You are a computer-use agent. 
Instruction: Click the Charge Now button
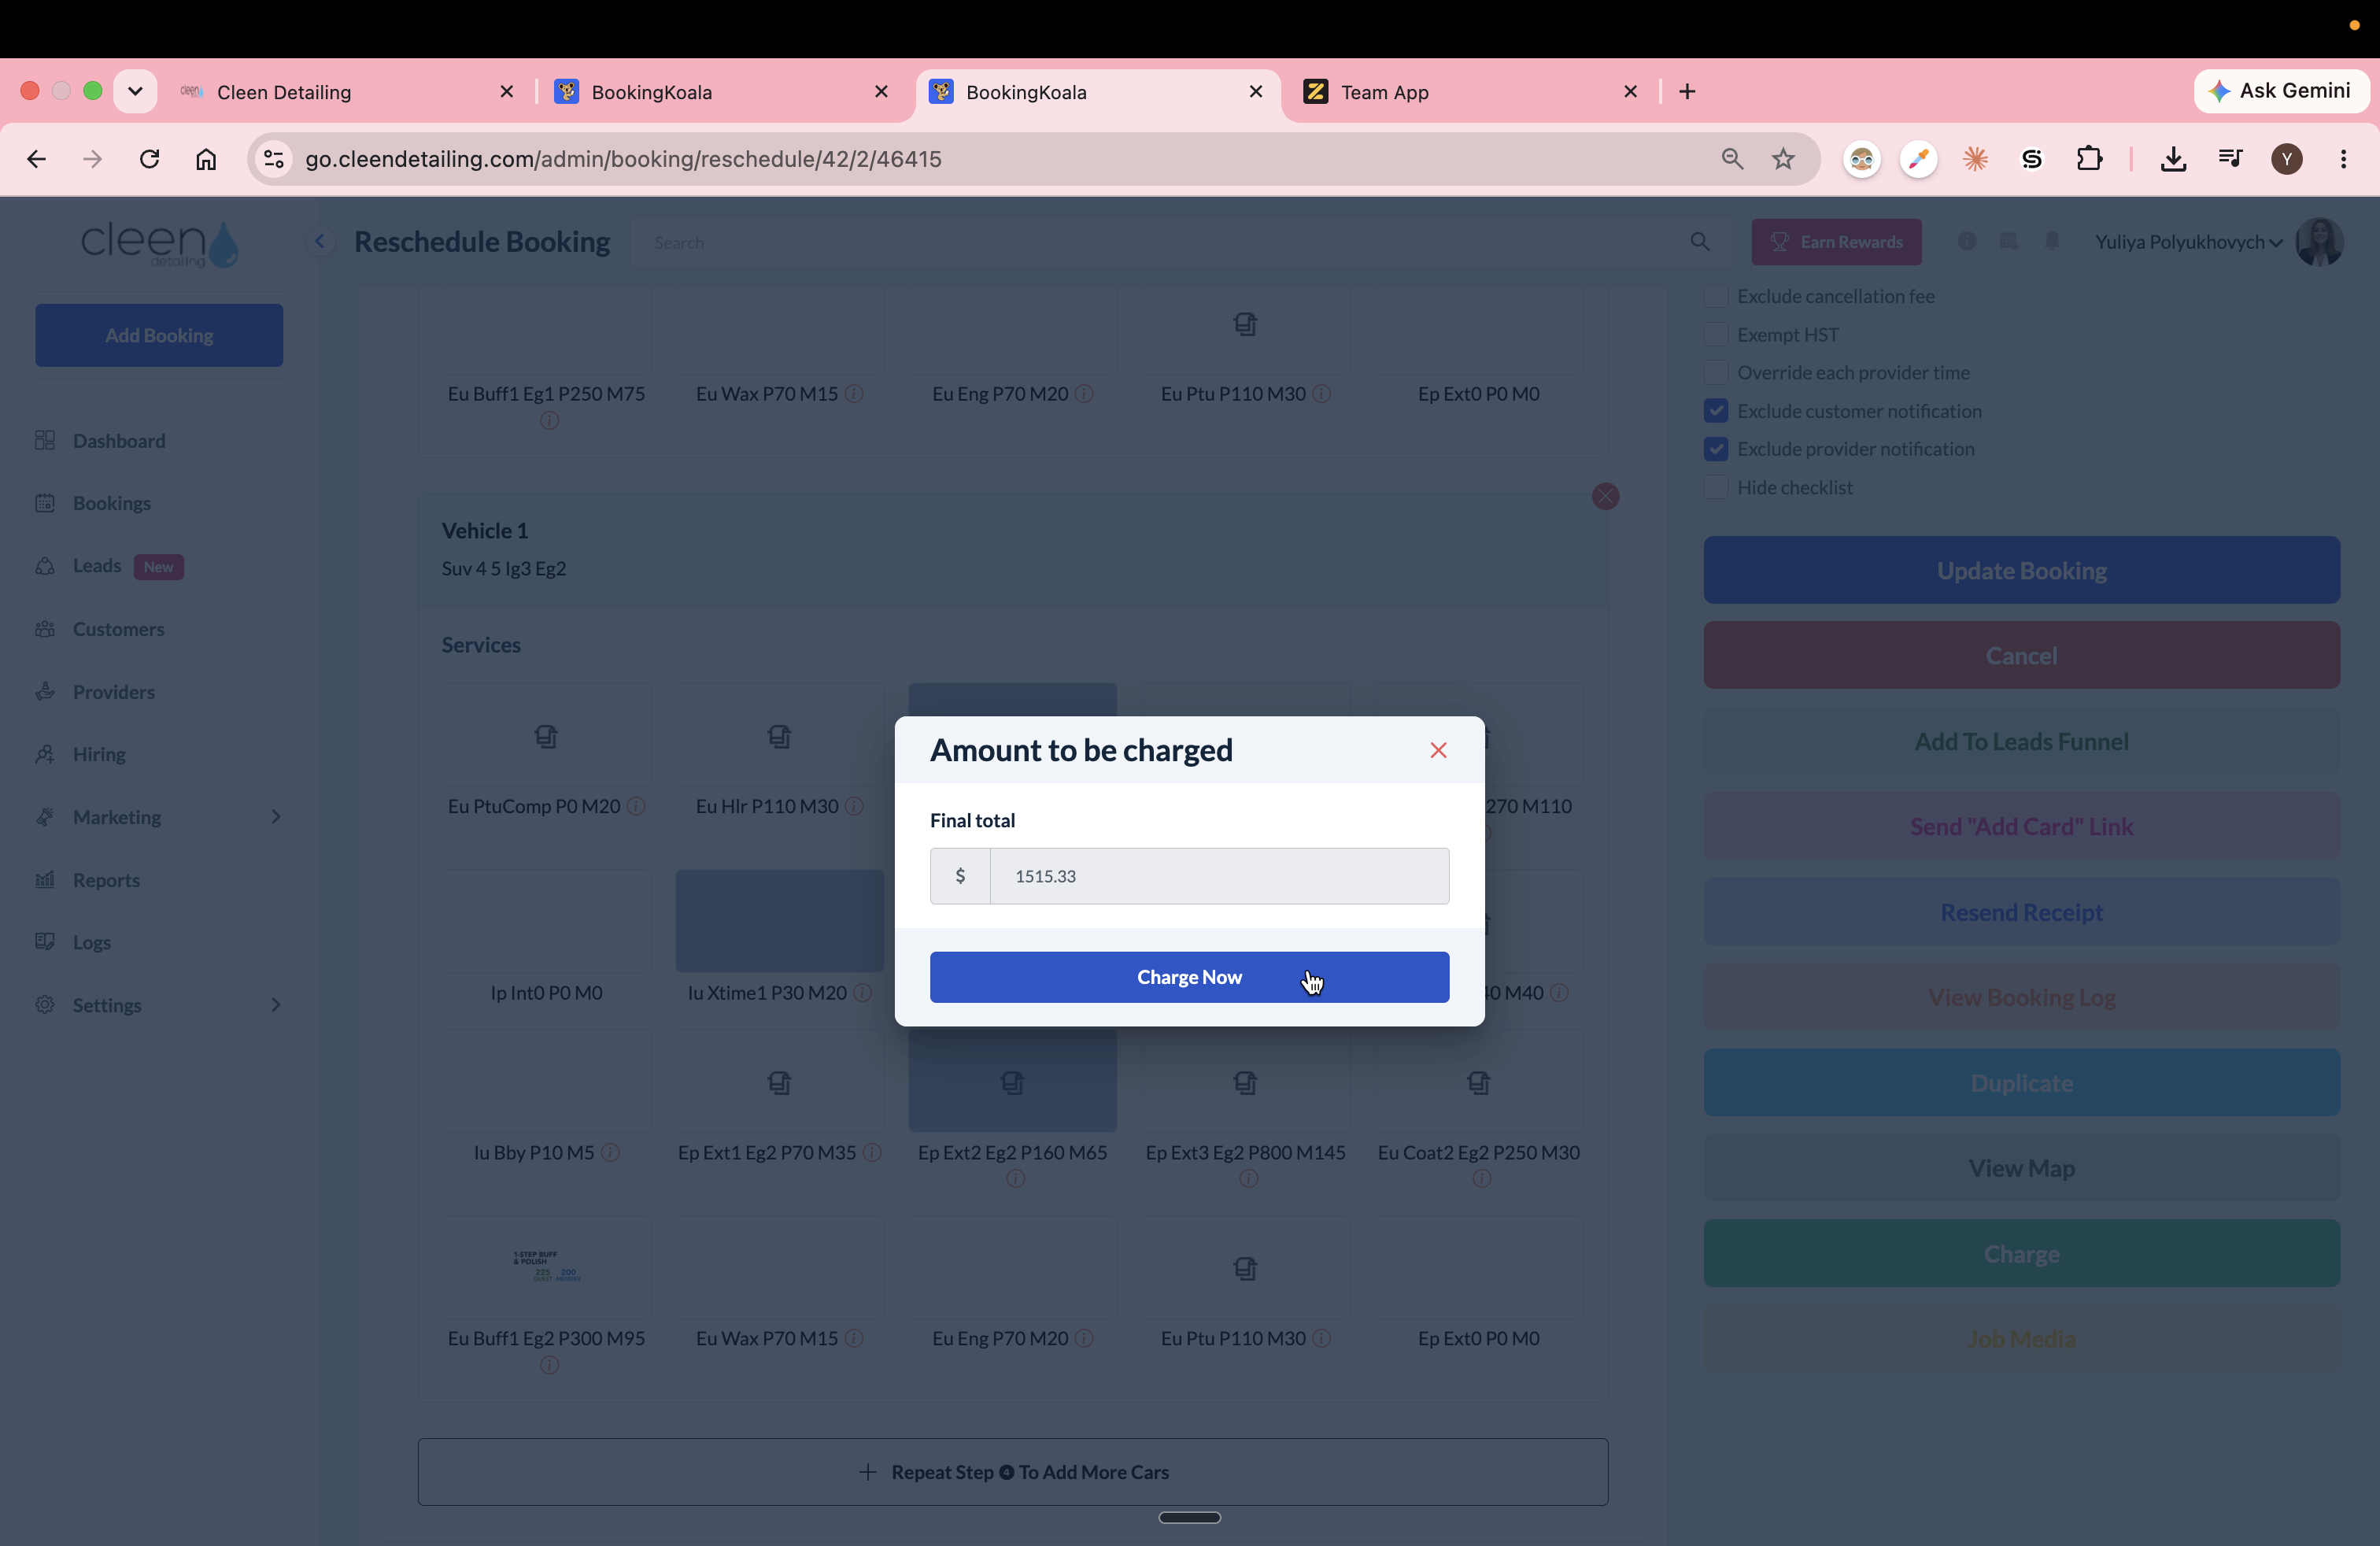click(1189, 977)
